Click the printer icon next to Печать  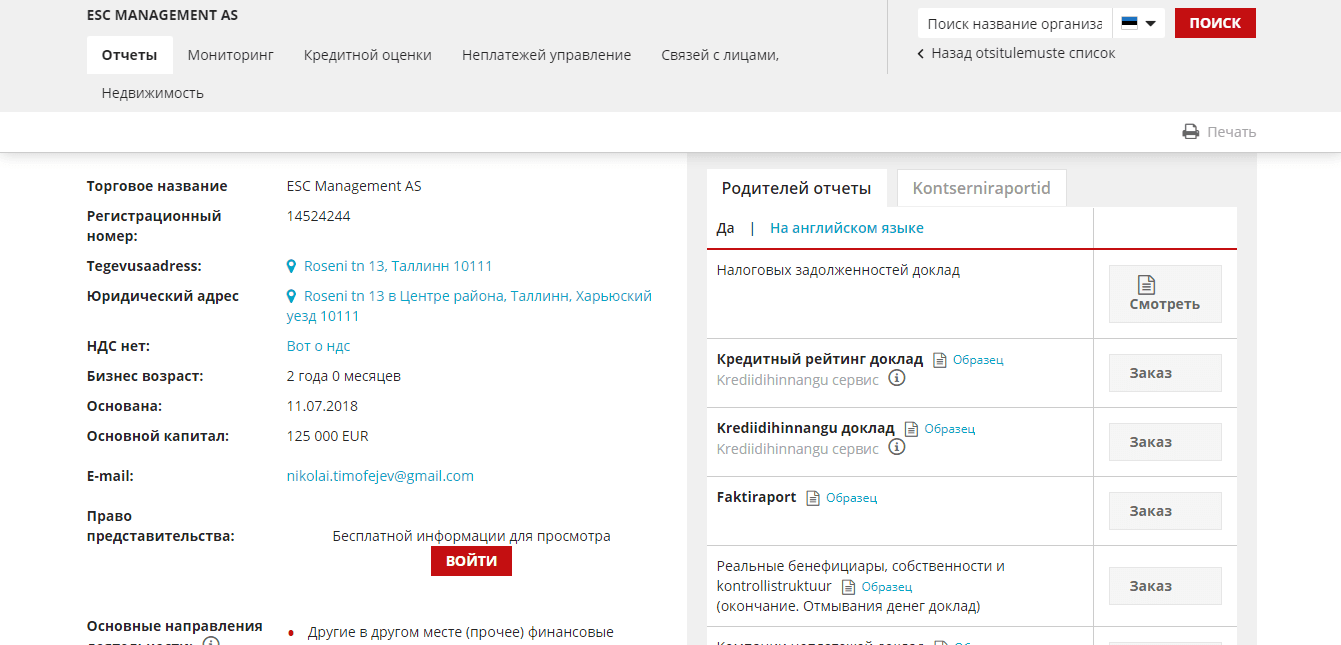coord(1190,132)
